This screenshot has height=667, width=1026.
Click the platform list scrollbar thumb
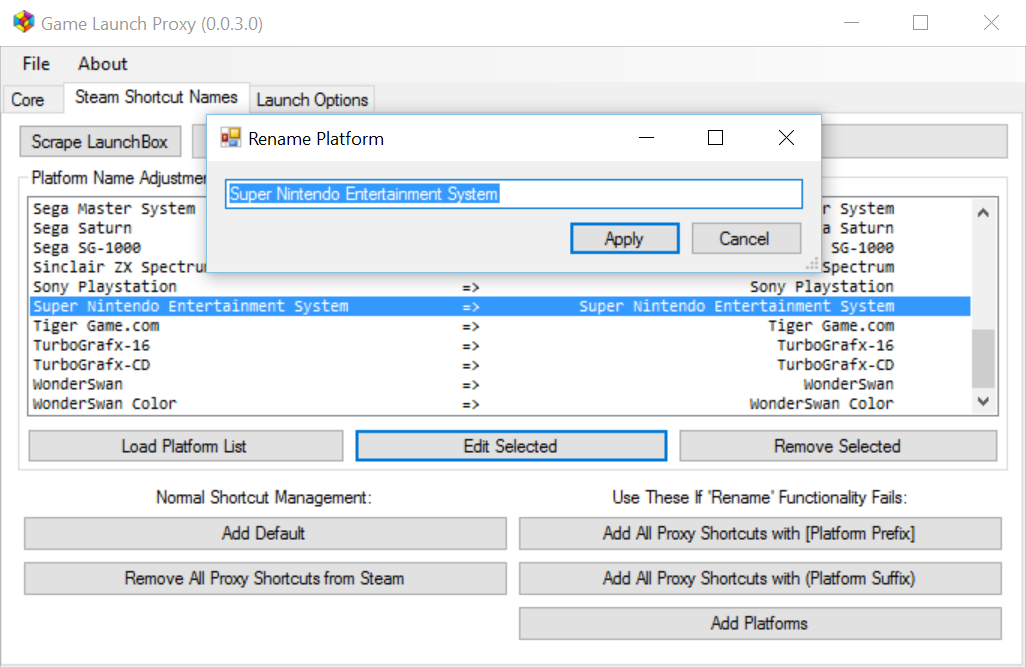click(983, 359)
